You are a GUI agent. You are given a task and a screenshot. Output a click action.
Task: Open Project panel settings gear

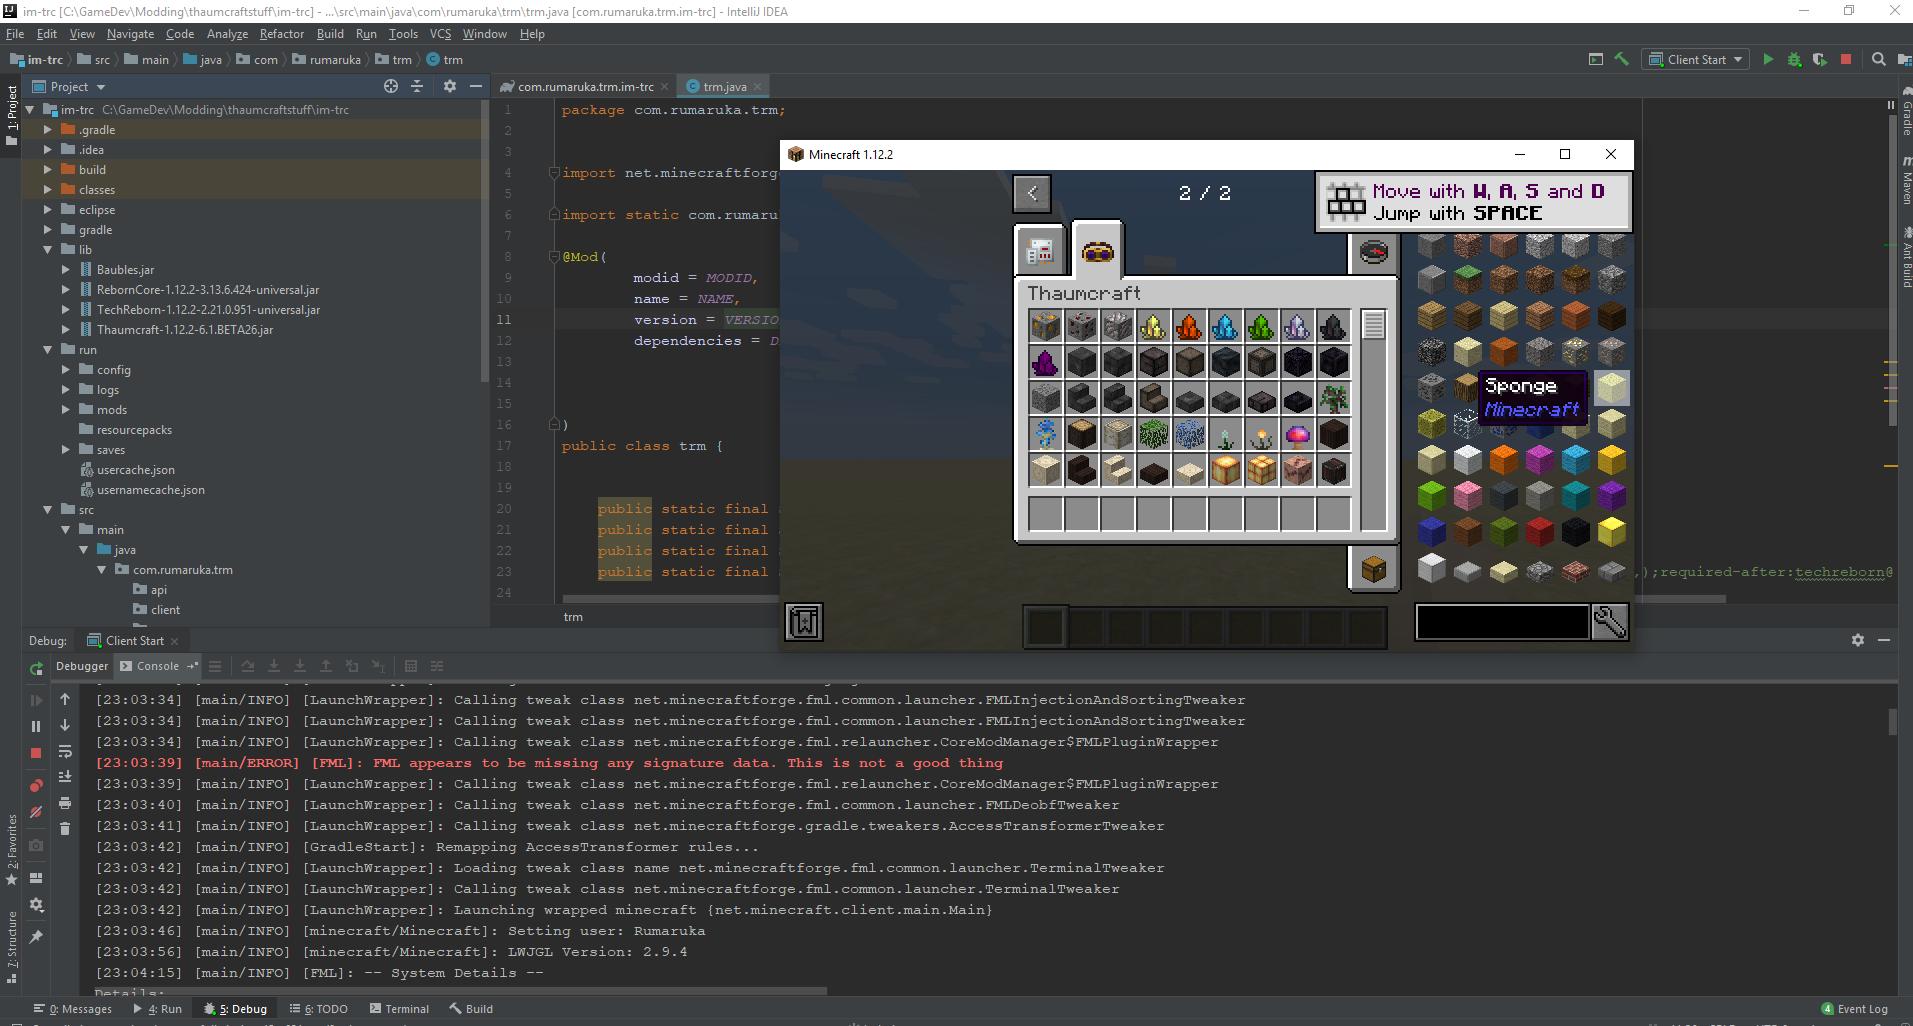pos(449,87)
